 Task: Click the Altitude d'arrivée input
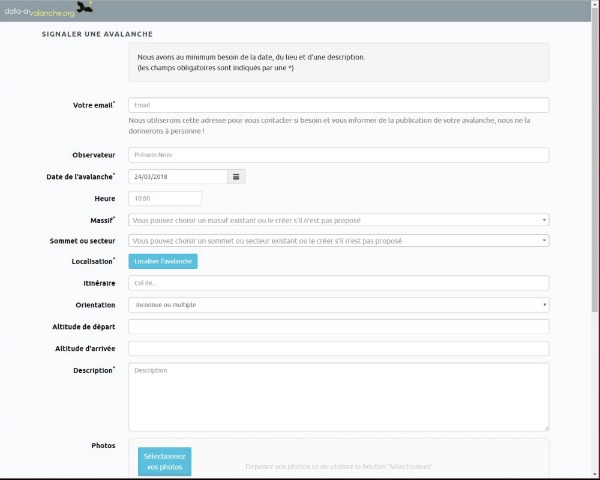[339, 349]
